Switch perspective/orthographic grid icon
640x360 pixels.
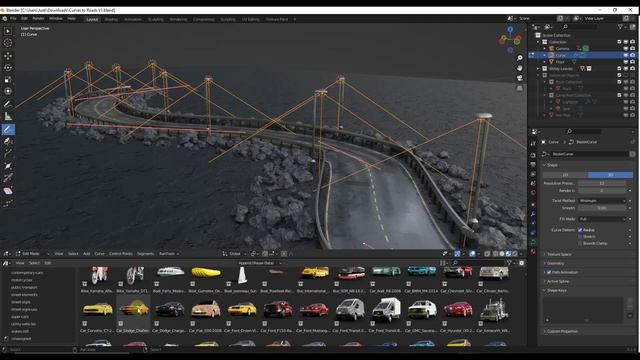point(520,88)
